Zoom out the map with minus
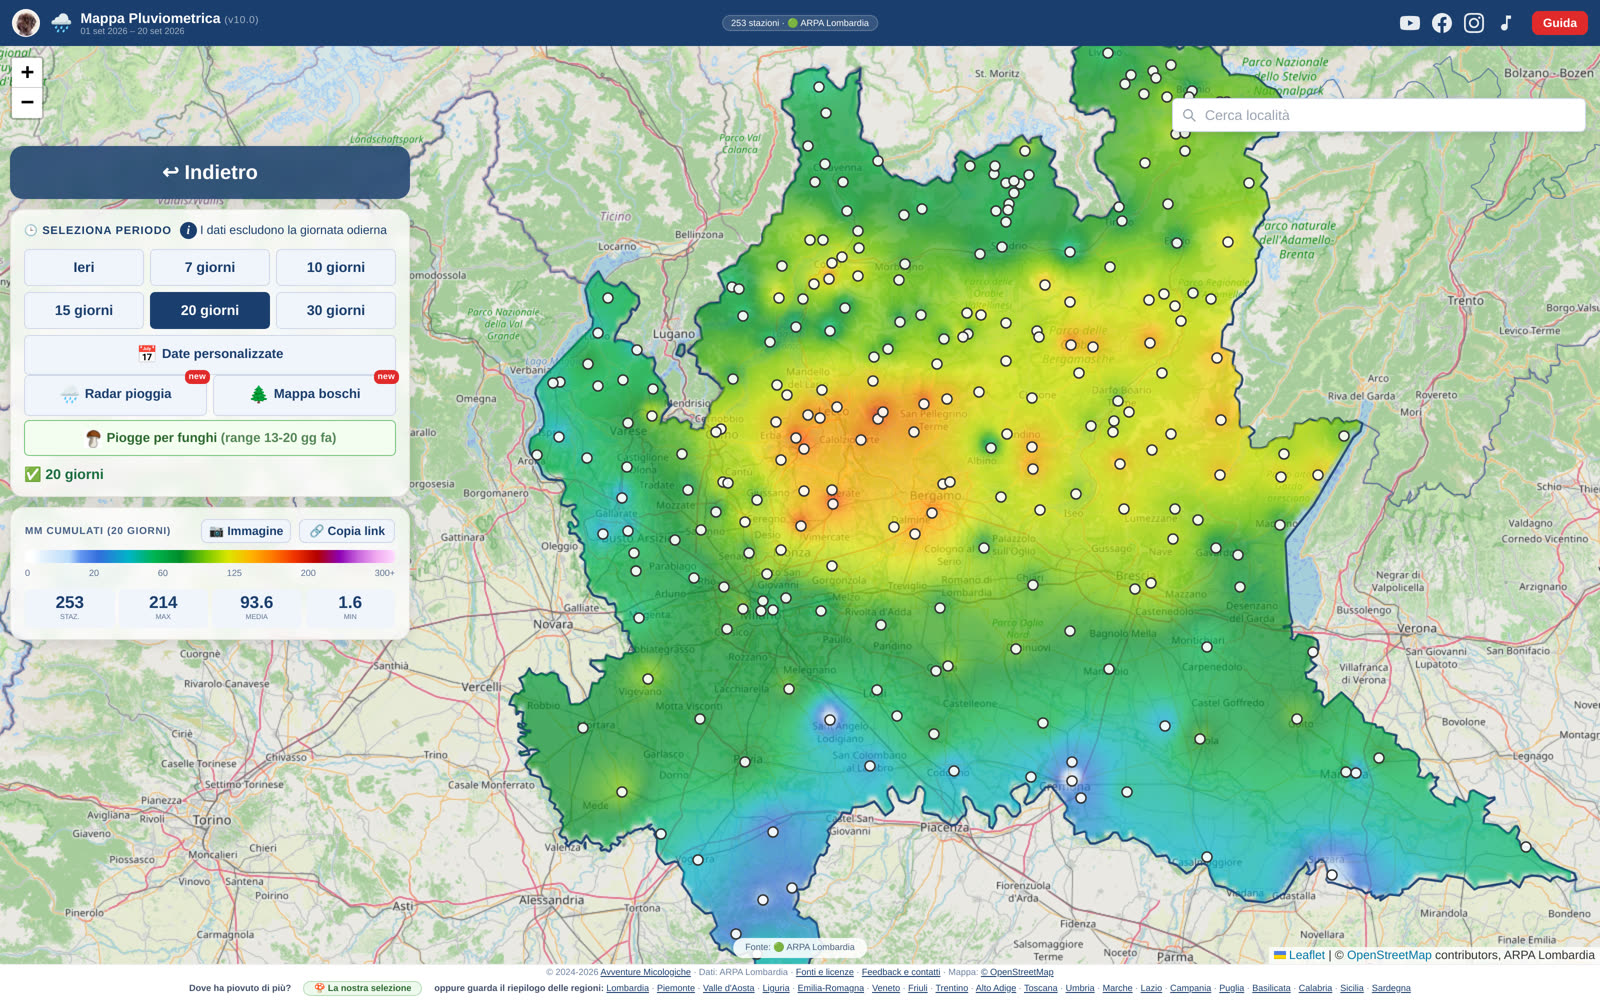The height and width of the screenshot is (1000, 1600). [27, 102]
